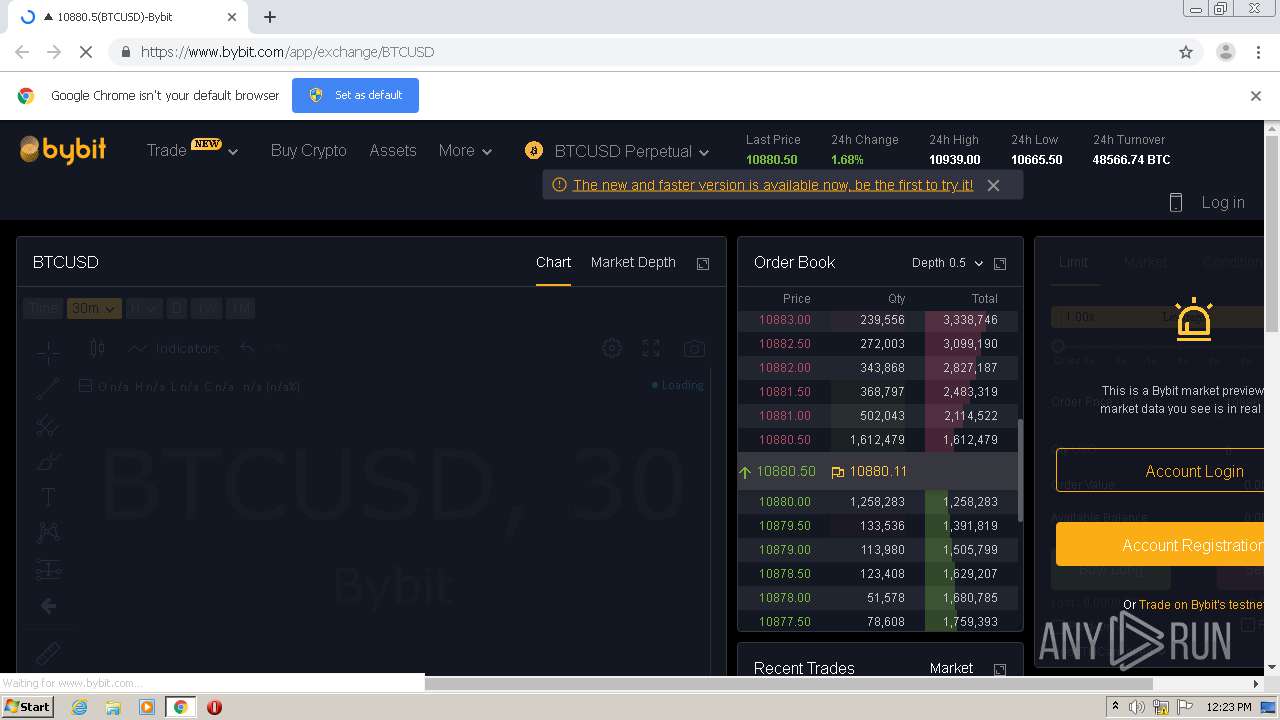Select ask price 10880.50 row
This screenshot has width=1280, height=720.
(x=878, y=440)
